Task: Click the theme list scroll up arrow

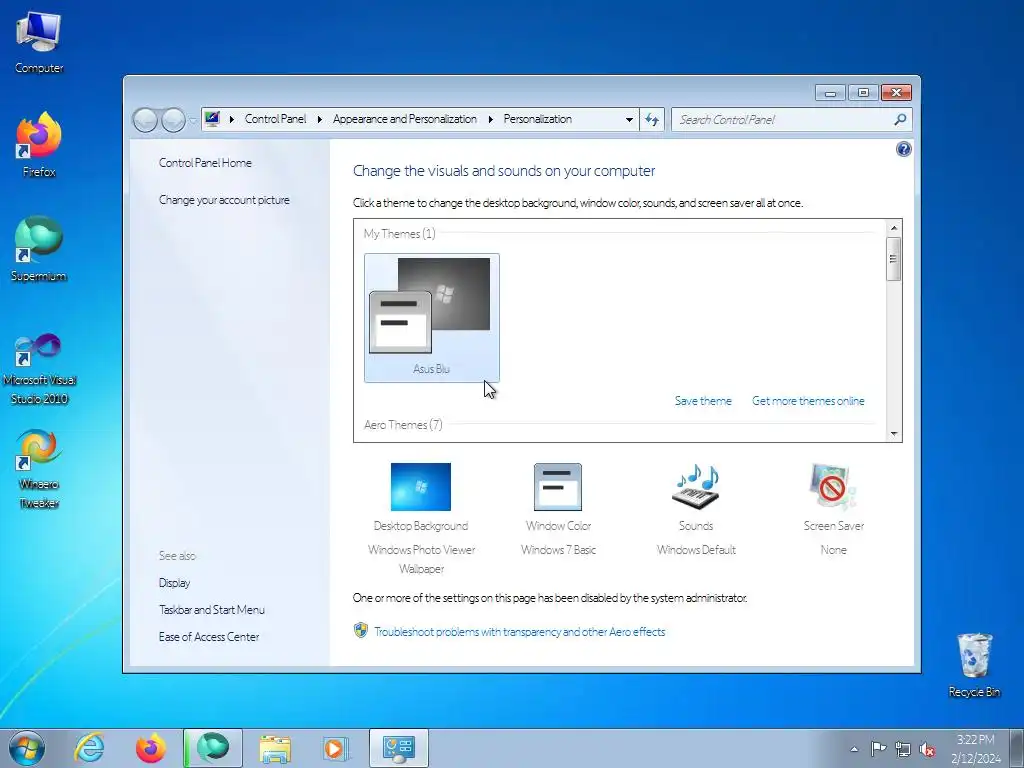Action: [x=894, y=228]
